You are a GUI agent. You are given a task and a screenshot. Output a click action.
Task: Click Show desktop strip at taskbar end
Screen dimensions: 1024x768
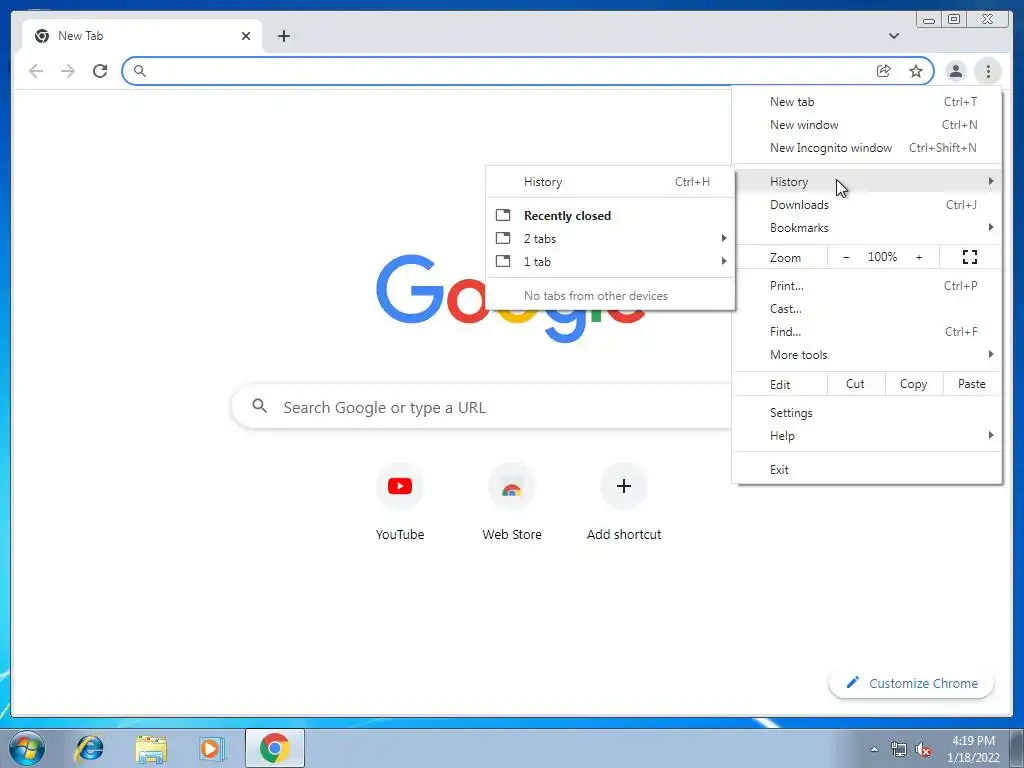1017,748
